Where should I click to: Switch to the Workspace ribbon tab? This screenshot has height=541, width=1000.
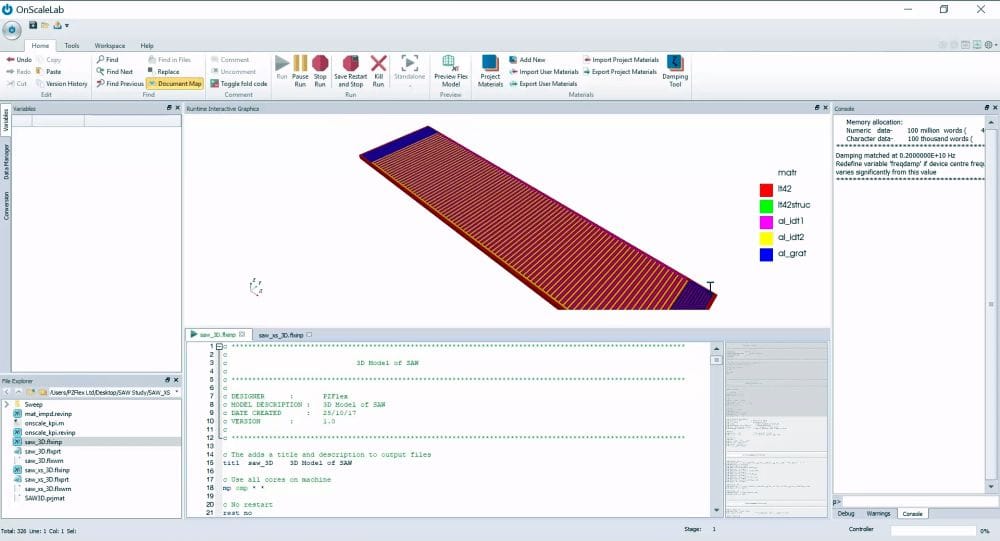[x=110, y=46]
